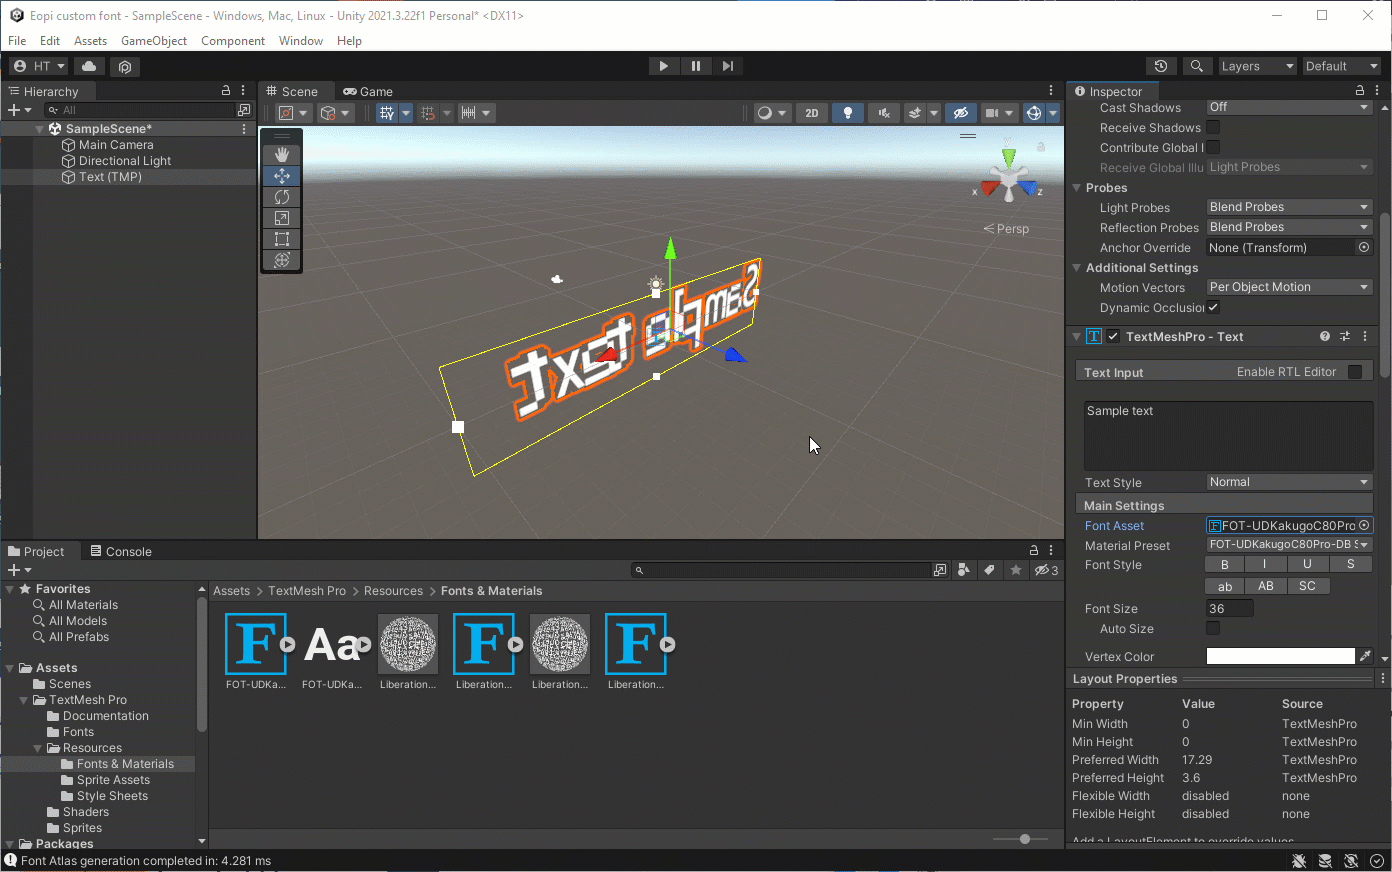1392x872 pixels.
Task: Open the Assets menu
Action: coord(90,41)
